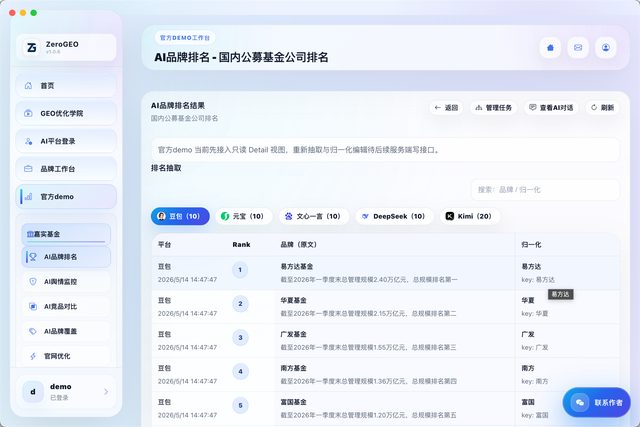Click the demo user avatar
The image size is (640, 427).
pyautogui.click(x=33, y=391)
